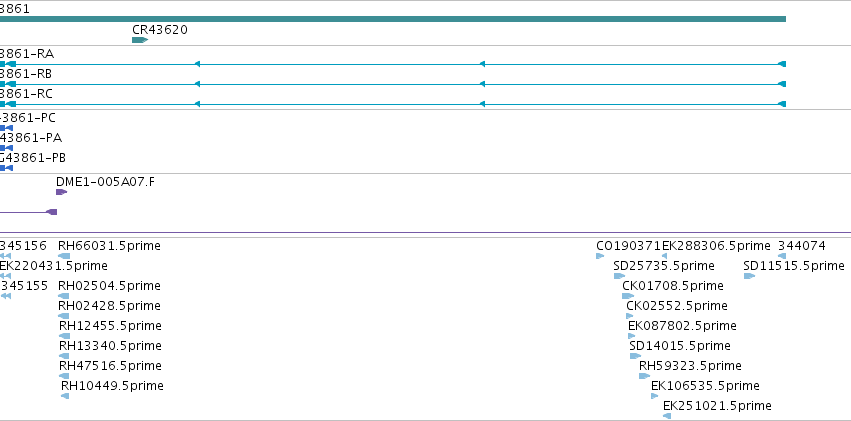This screenshot has height=421, width=851.
Task: Select the RH10449.5prime label text
Action: [112, 386]
